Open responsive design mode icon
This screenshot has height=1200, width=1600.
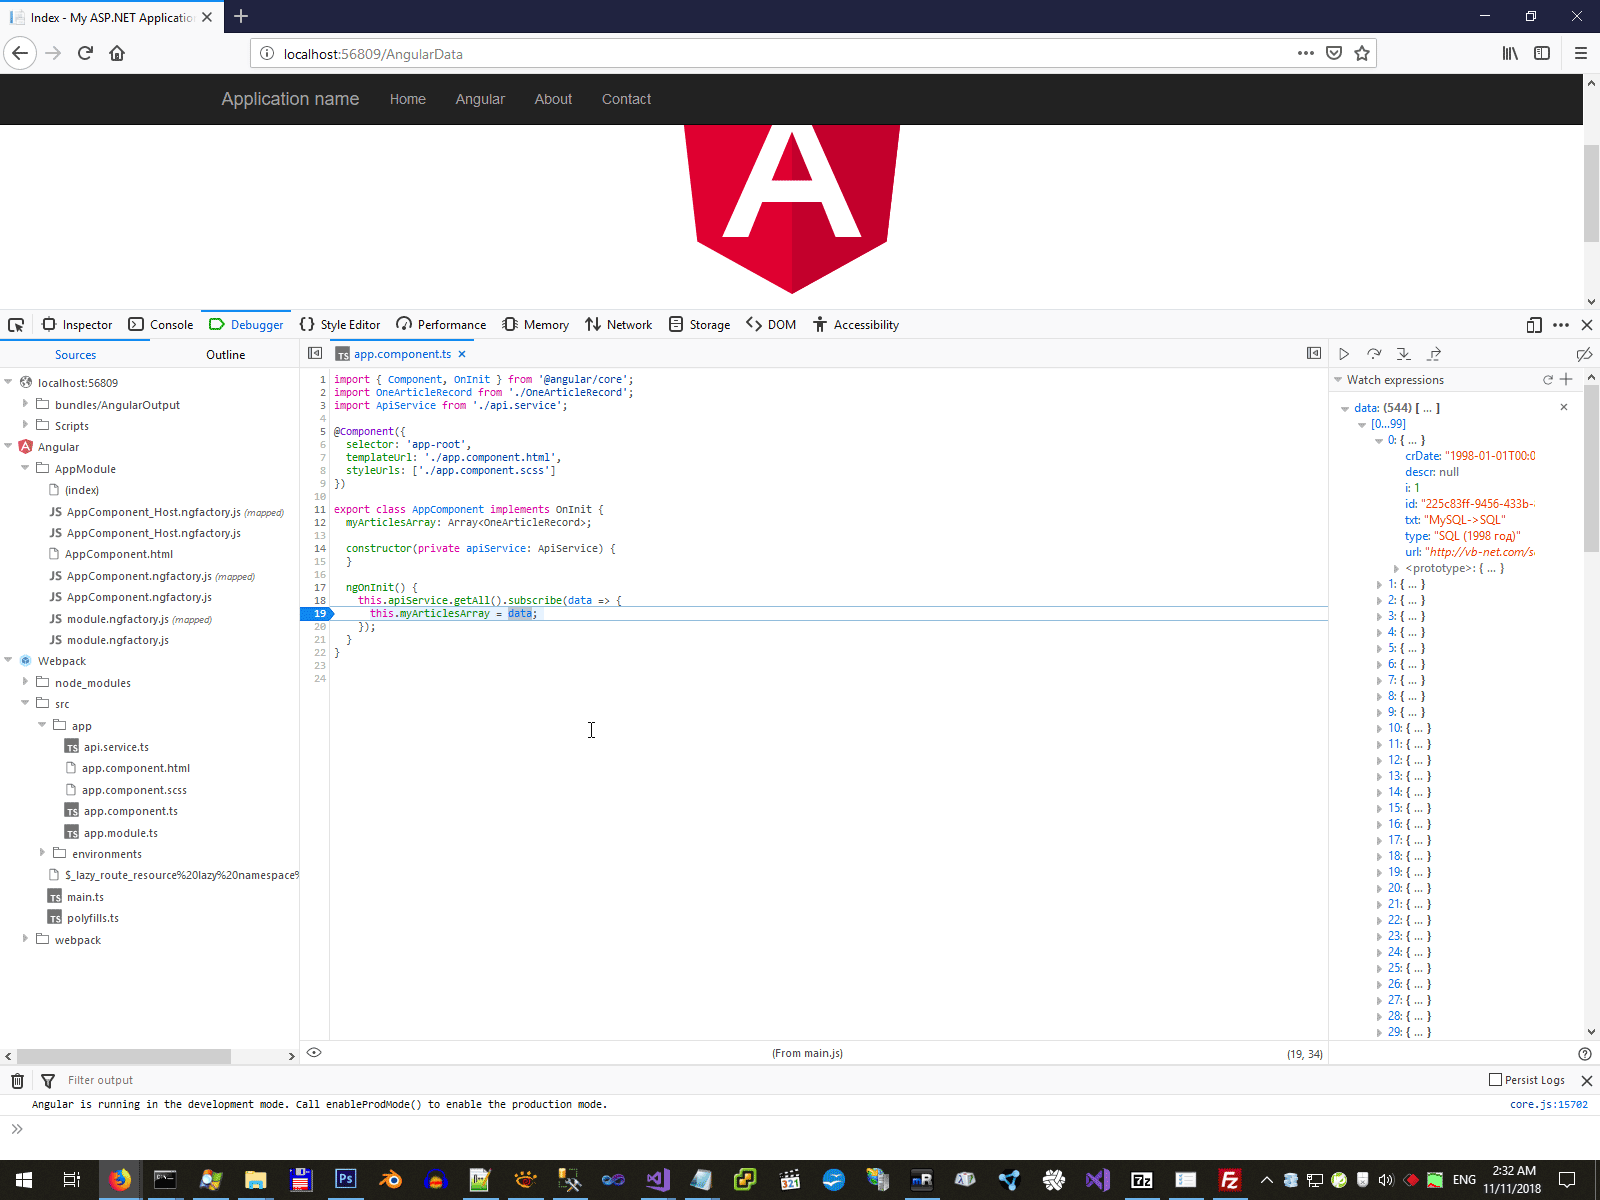pos(1534,325)
